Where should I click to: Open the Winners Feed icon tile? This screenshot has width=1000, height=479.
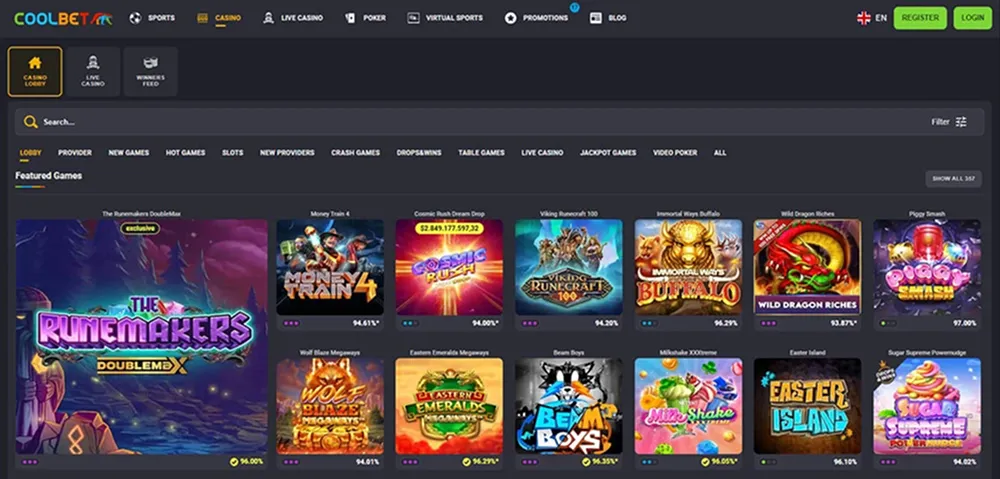pyautogui.click(x=151, y=63)
